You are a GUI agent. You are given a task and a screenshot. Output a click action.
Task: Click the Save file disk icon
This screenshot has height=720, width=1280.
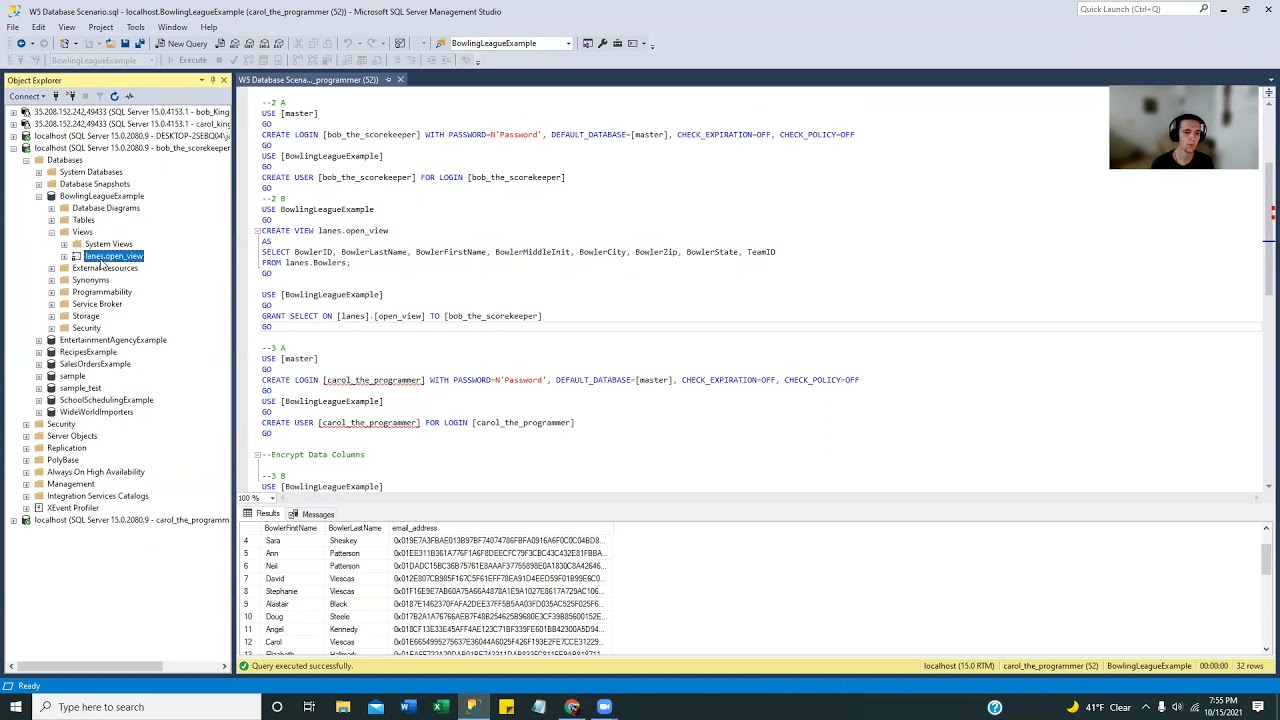click(125, 44)
